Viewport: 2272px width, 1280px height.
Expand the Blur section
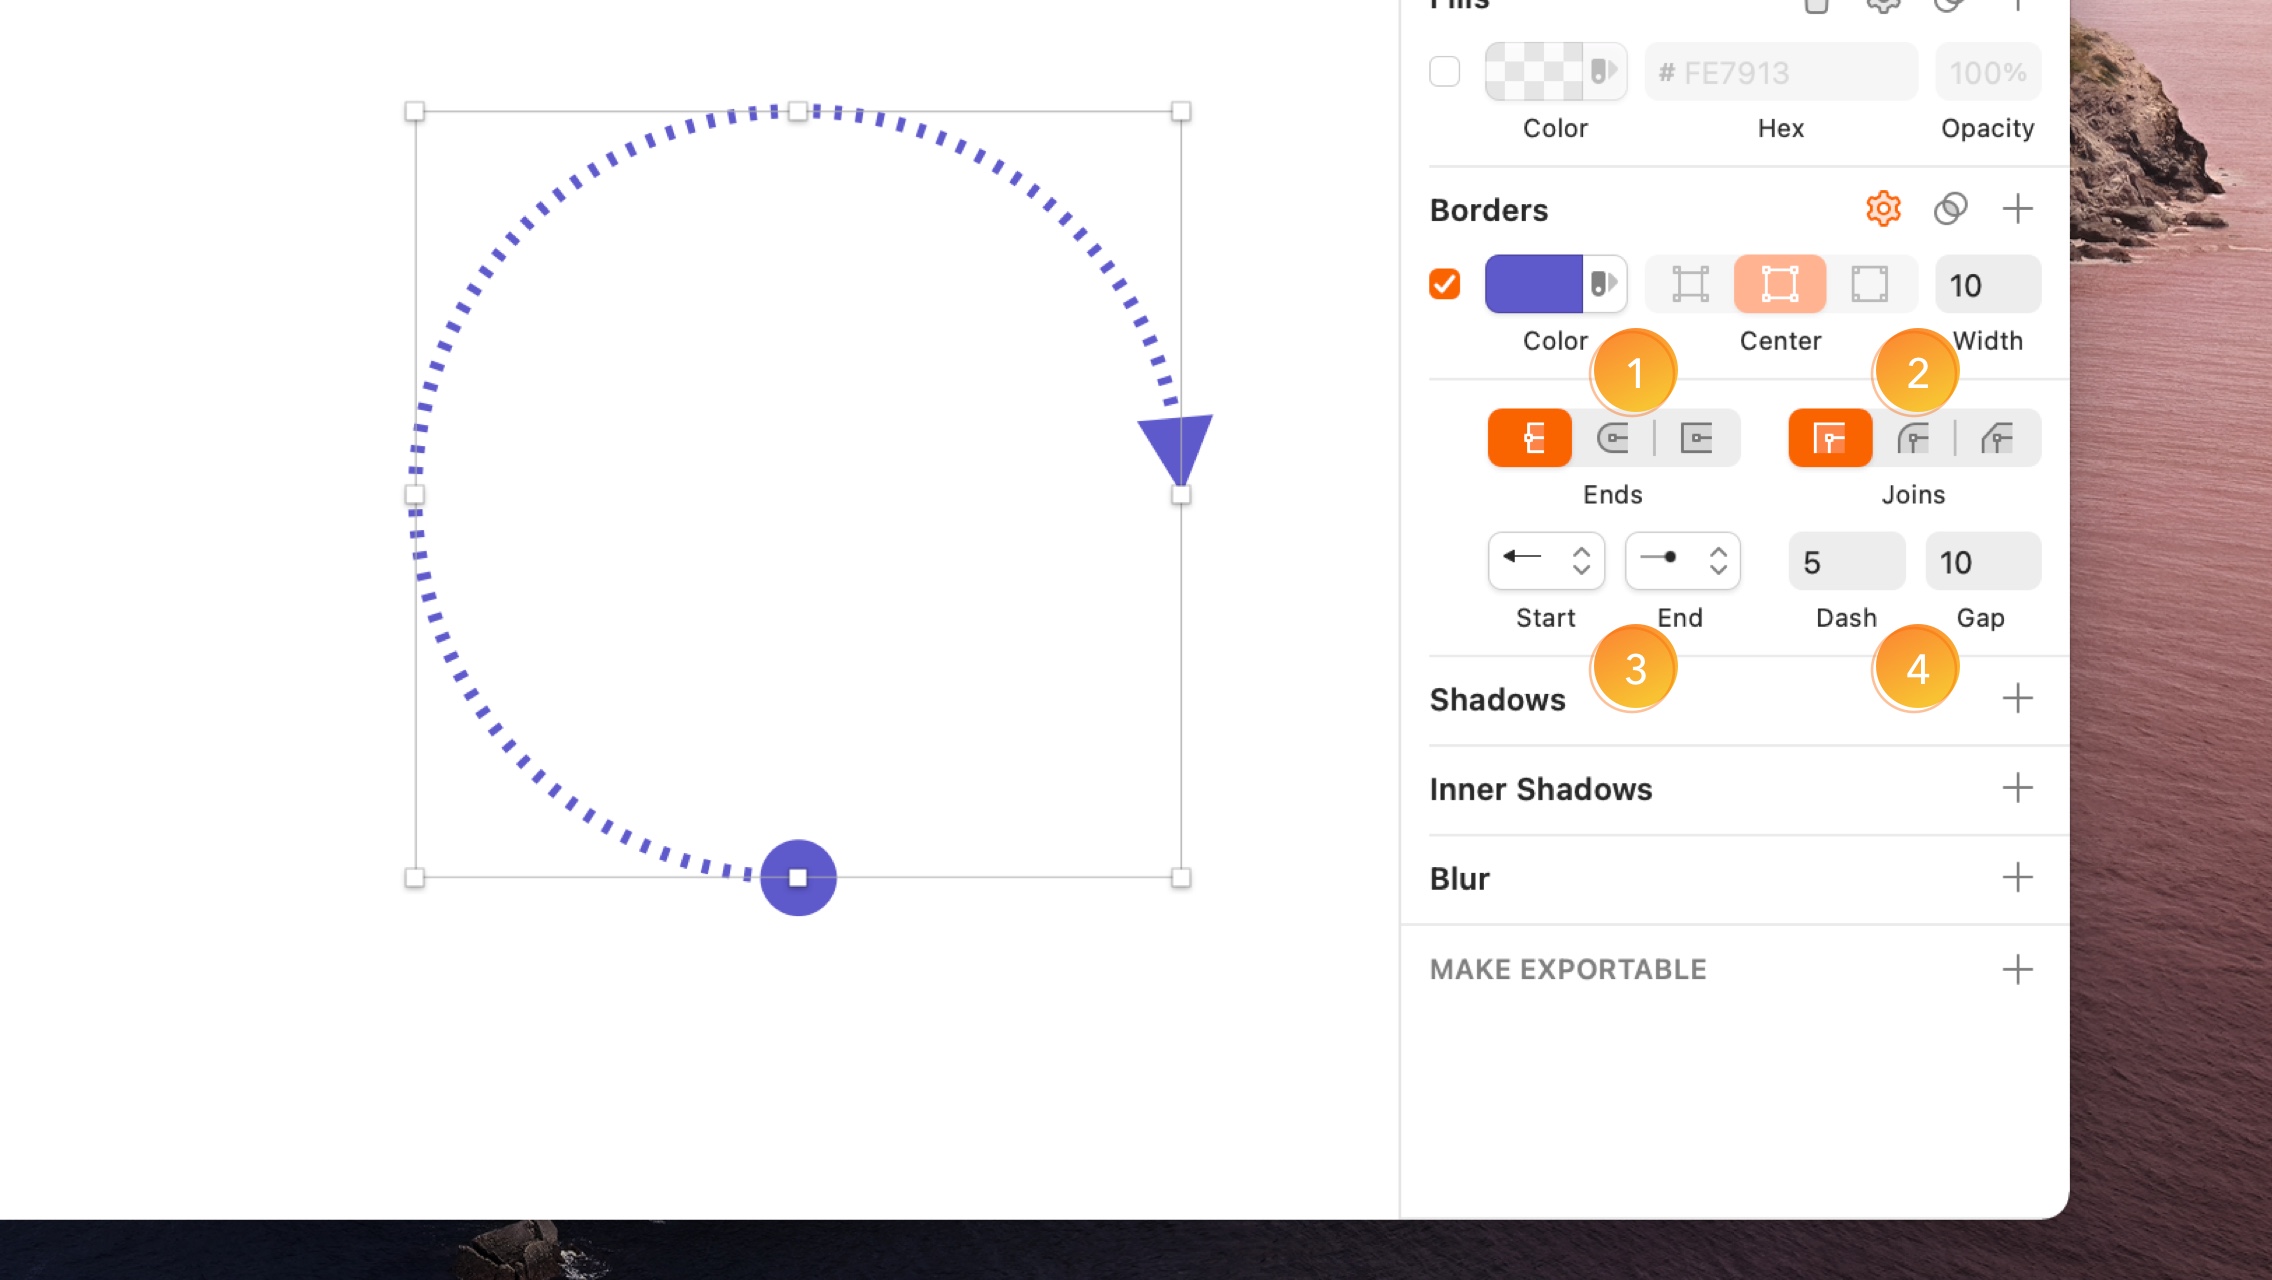tap(2018, 877)
